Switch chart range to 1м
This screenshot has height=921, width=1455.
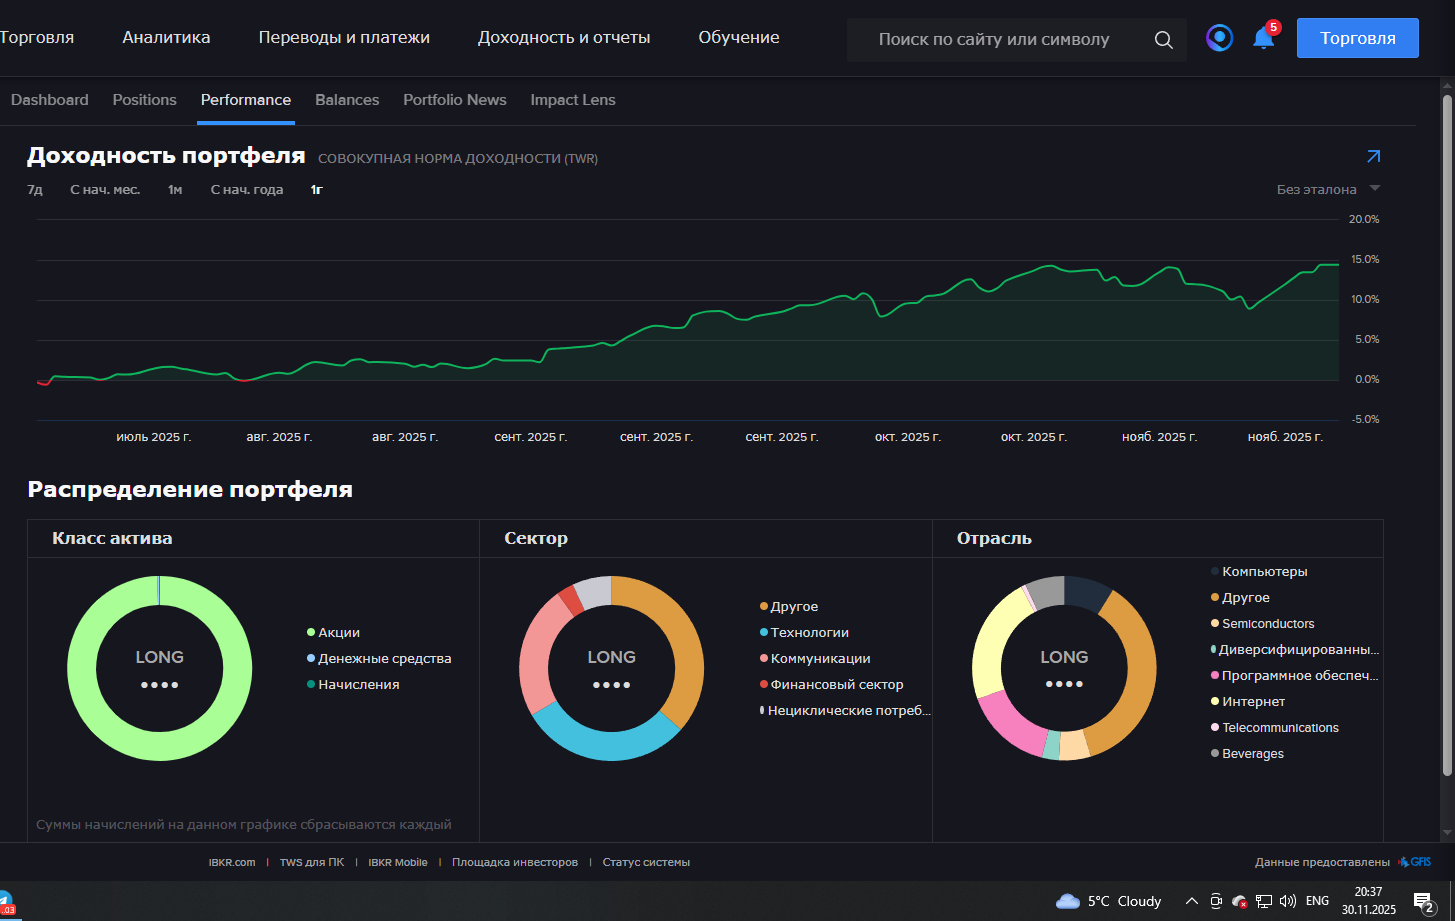[175, 190]
